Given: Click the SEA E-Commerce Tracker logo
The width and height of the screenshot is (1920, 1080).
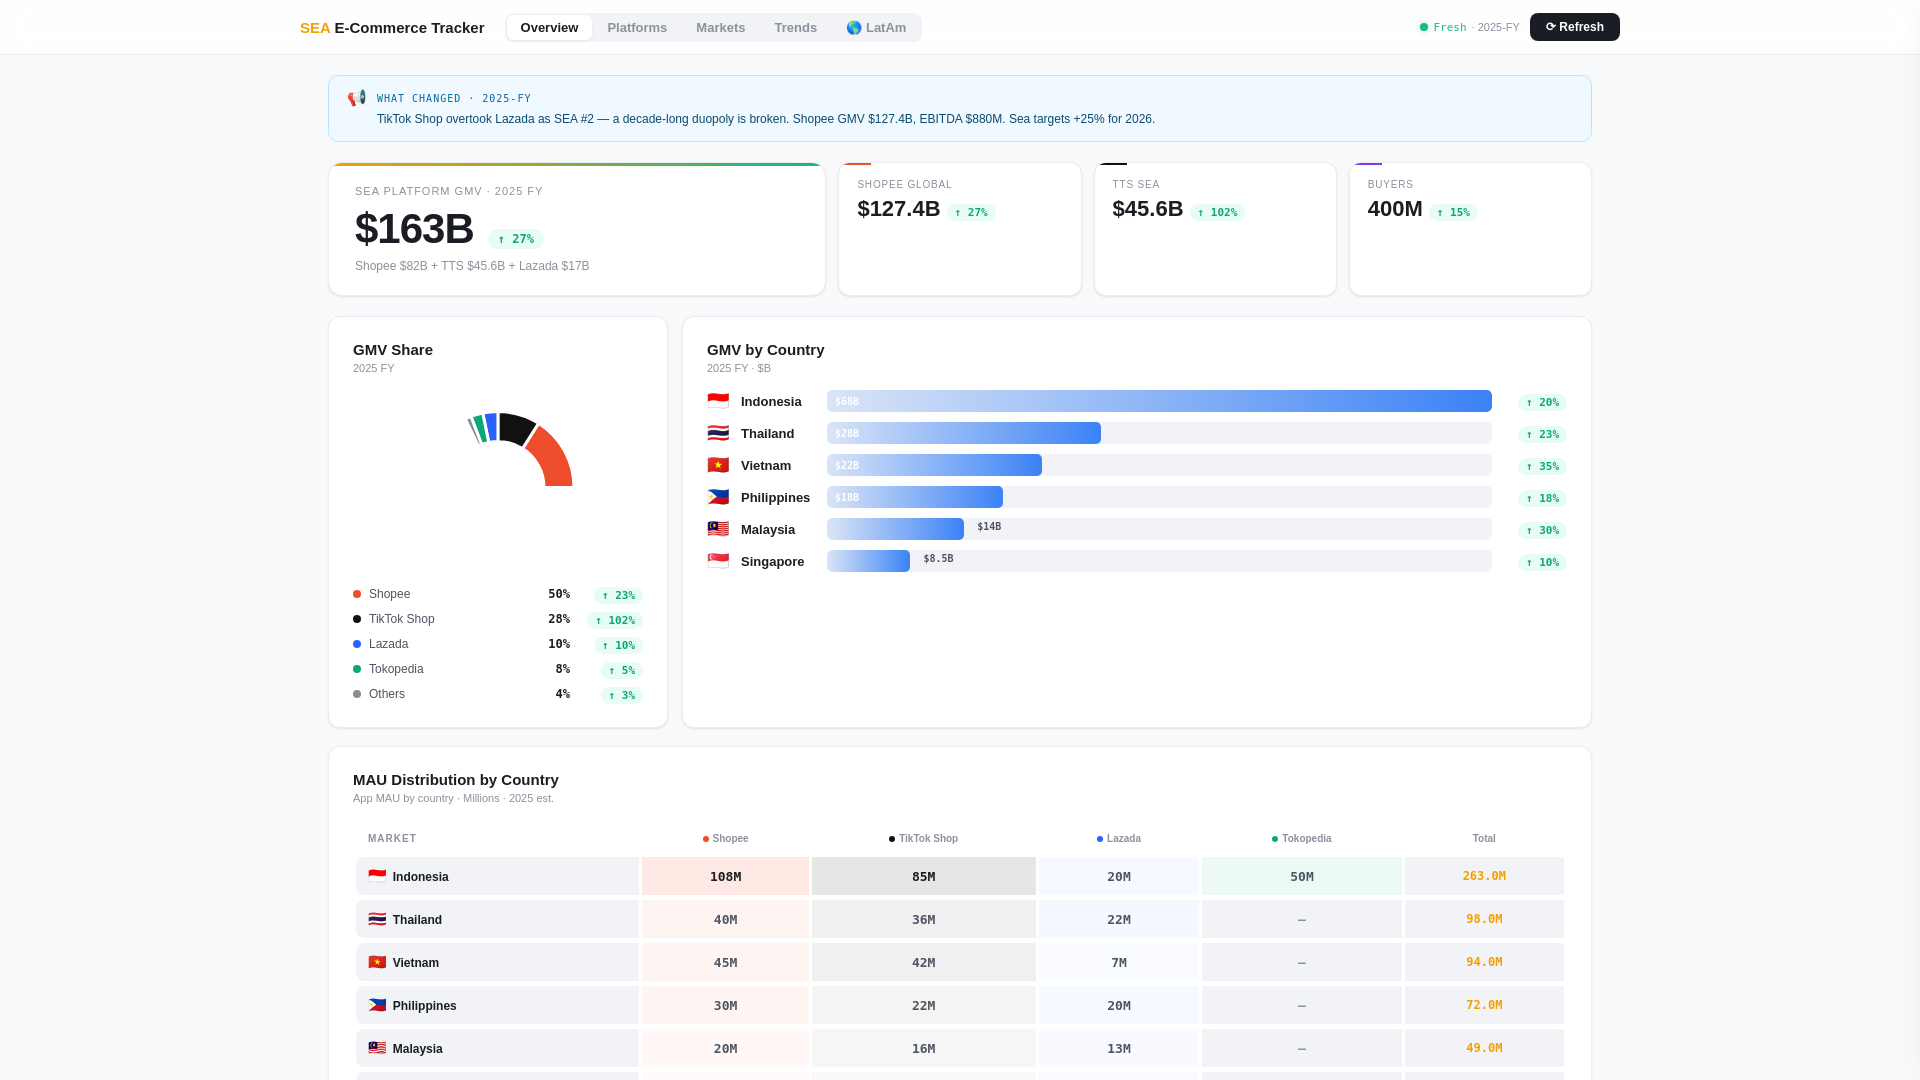Looking at the screenshot, I should click(x=392, y=28).
